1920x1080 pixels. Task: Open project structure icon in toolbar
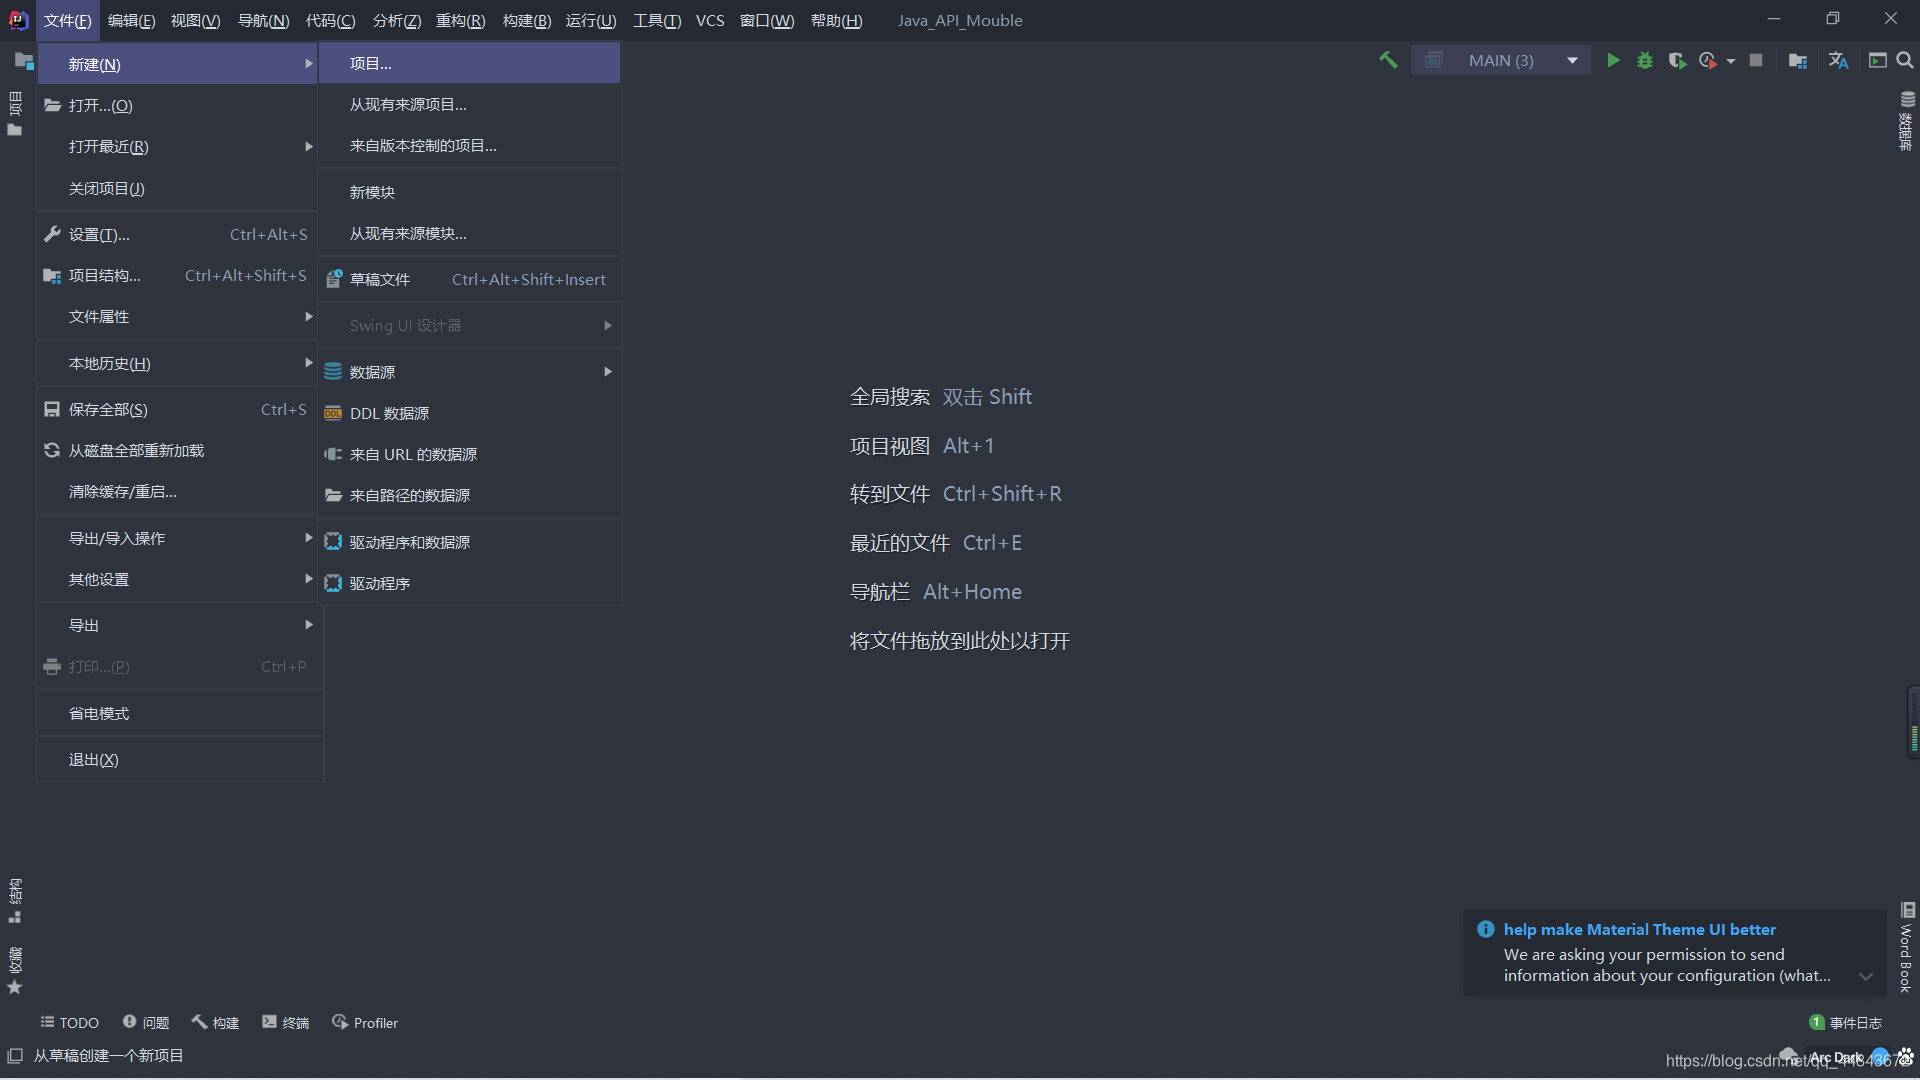click(x=1798, y=61)
